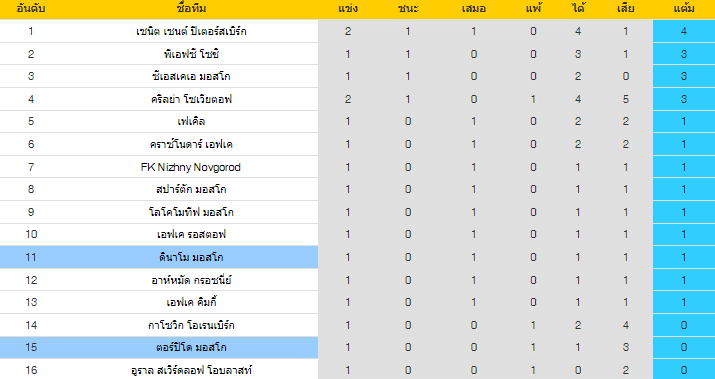
Task: Click the เสีย column header
Action: (626, 9)
